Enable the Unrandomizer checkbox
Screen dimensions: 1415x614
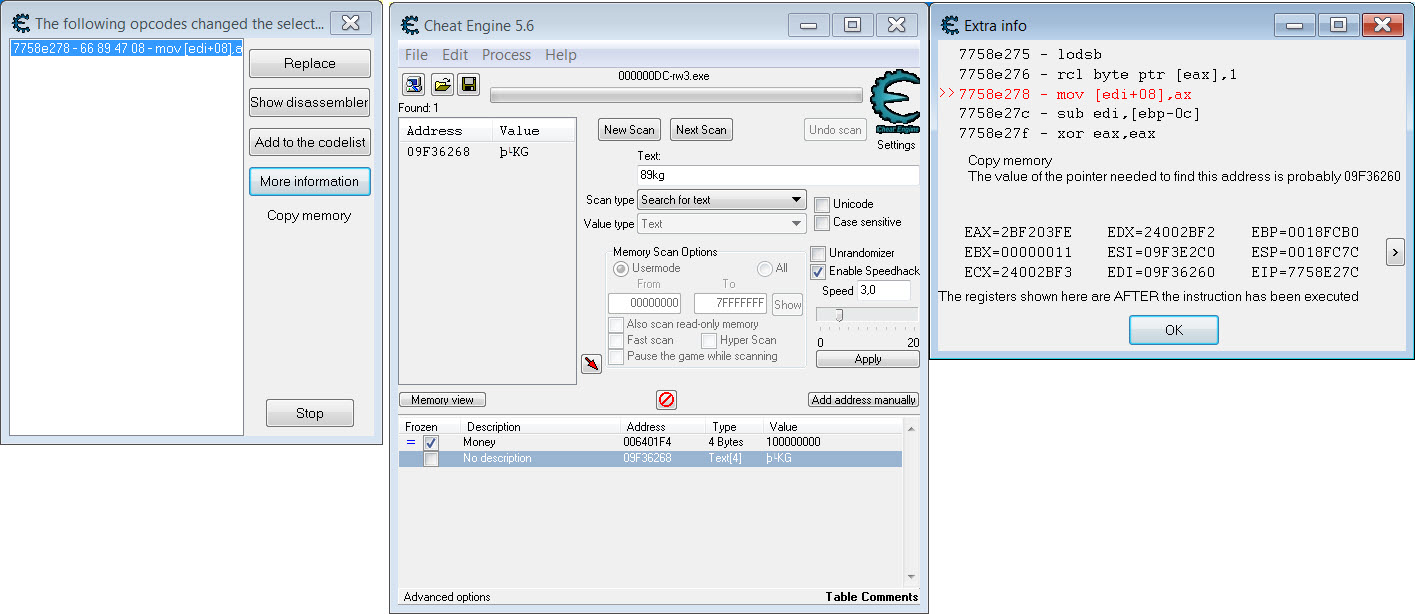(818, 253)
